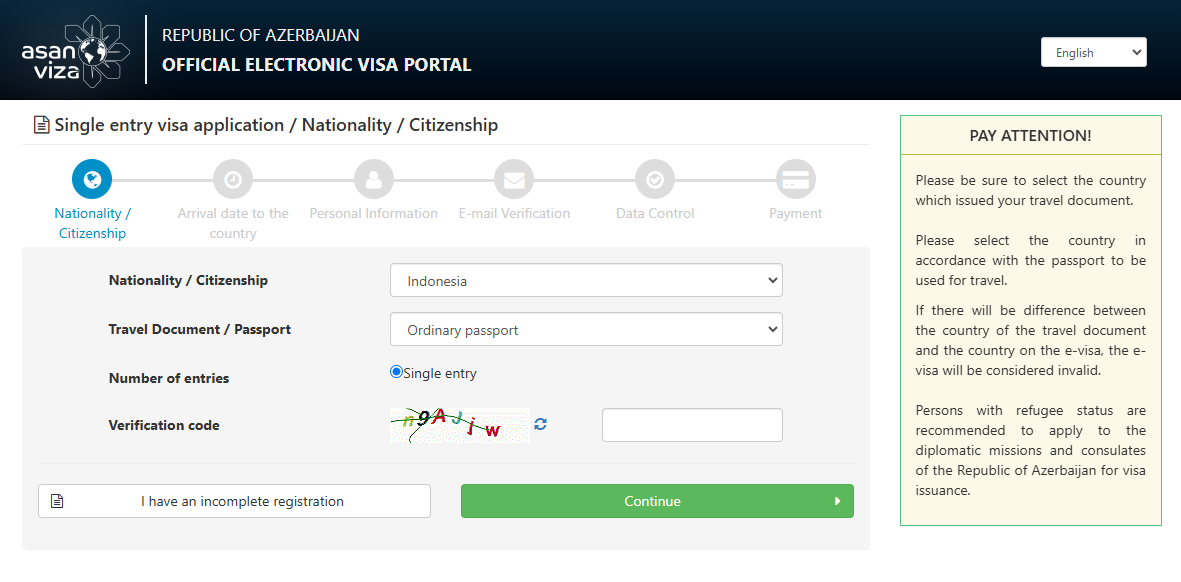Open the Travel Document / Passport dropdown
The width and height of the screenshot is (1181, 582).
click(586, 330)
